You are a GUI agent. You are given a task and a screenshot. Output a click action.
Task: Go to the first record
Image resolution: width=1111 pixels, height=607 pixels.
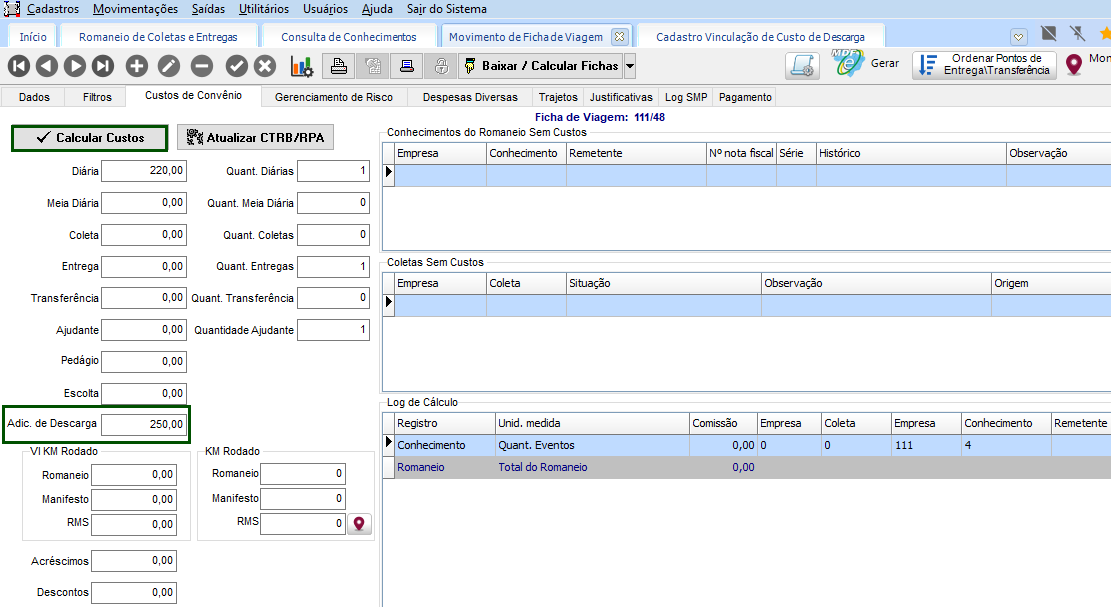[x=19, y=66]
